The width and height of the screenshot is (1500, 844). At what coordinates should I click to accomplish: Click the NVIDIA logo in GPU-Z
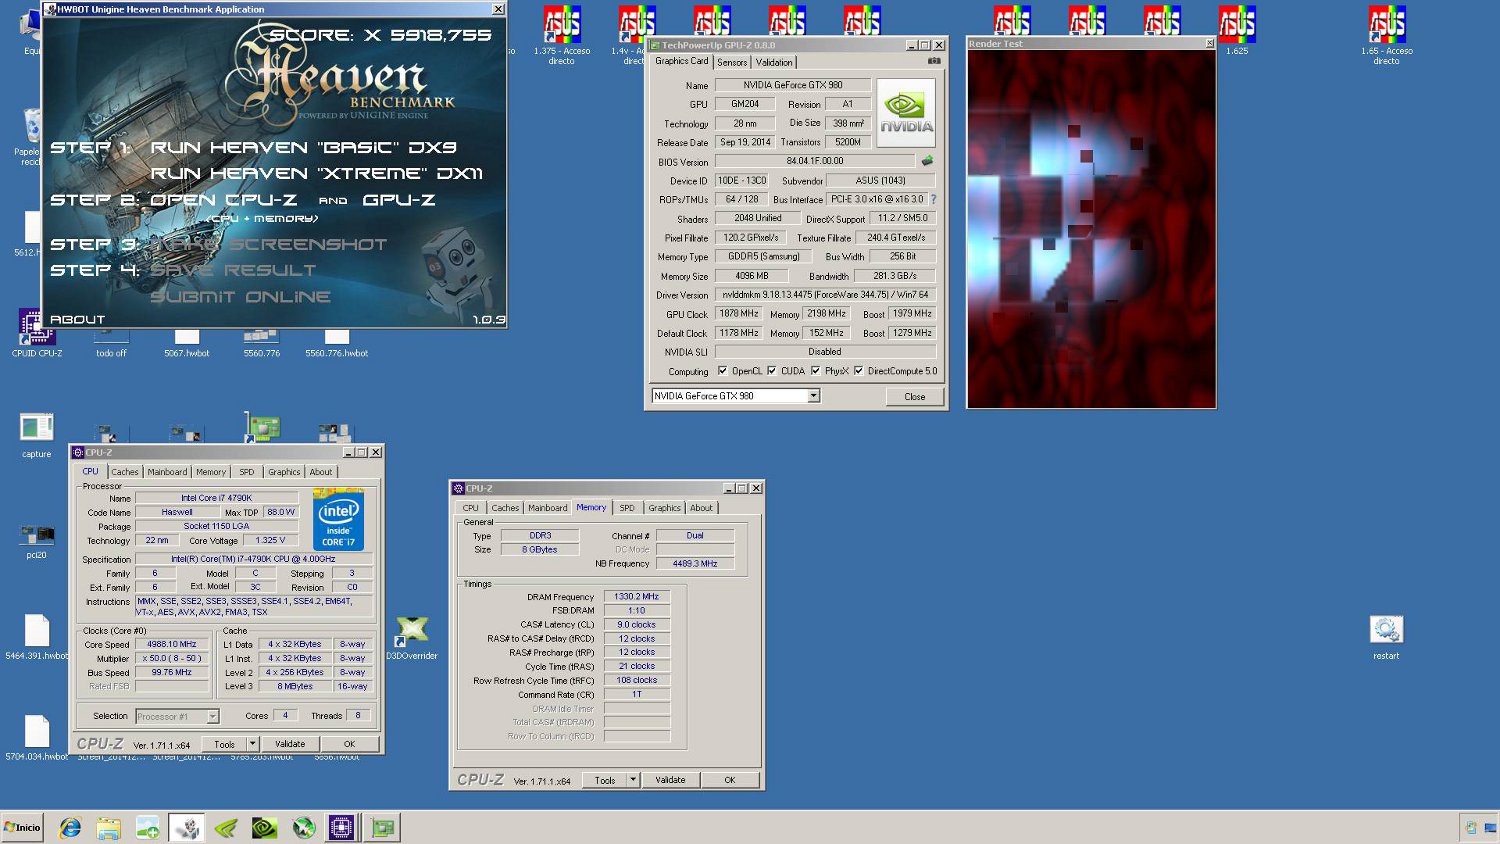906,114
